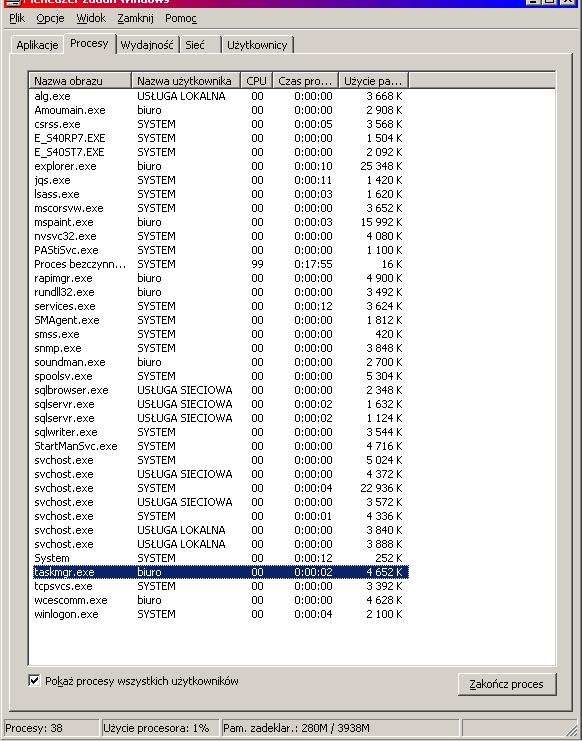Select the Proces bezczynności row
The height and width of the screenshot is (741, 582).
point(221,264)
